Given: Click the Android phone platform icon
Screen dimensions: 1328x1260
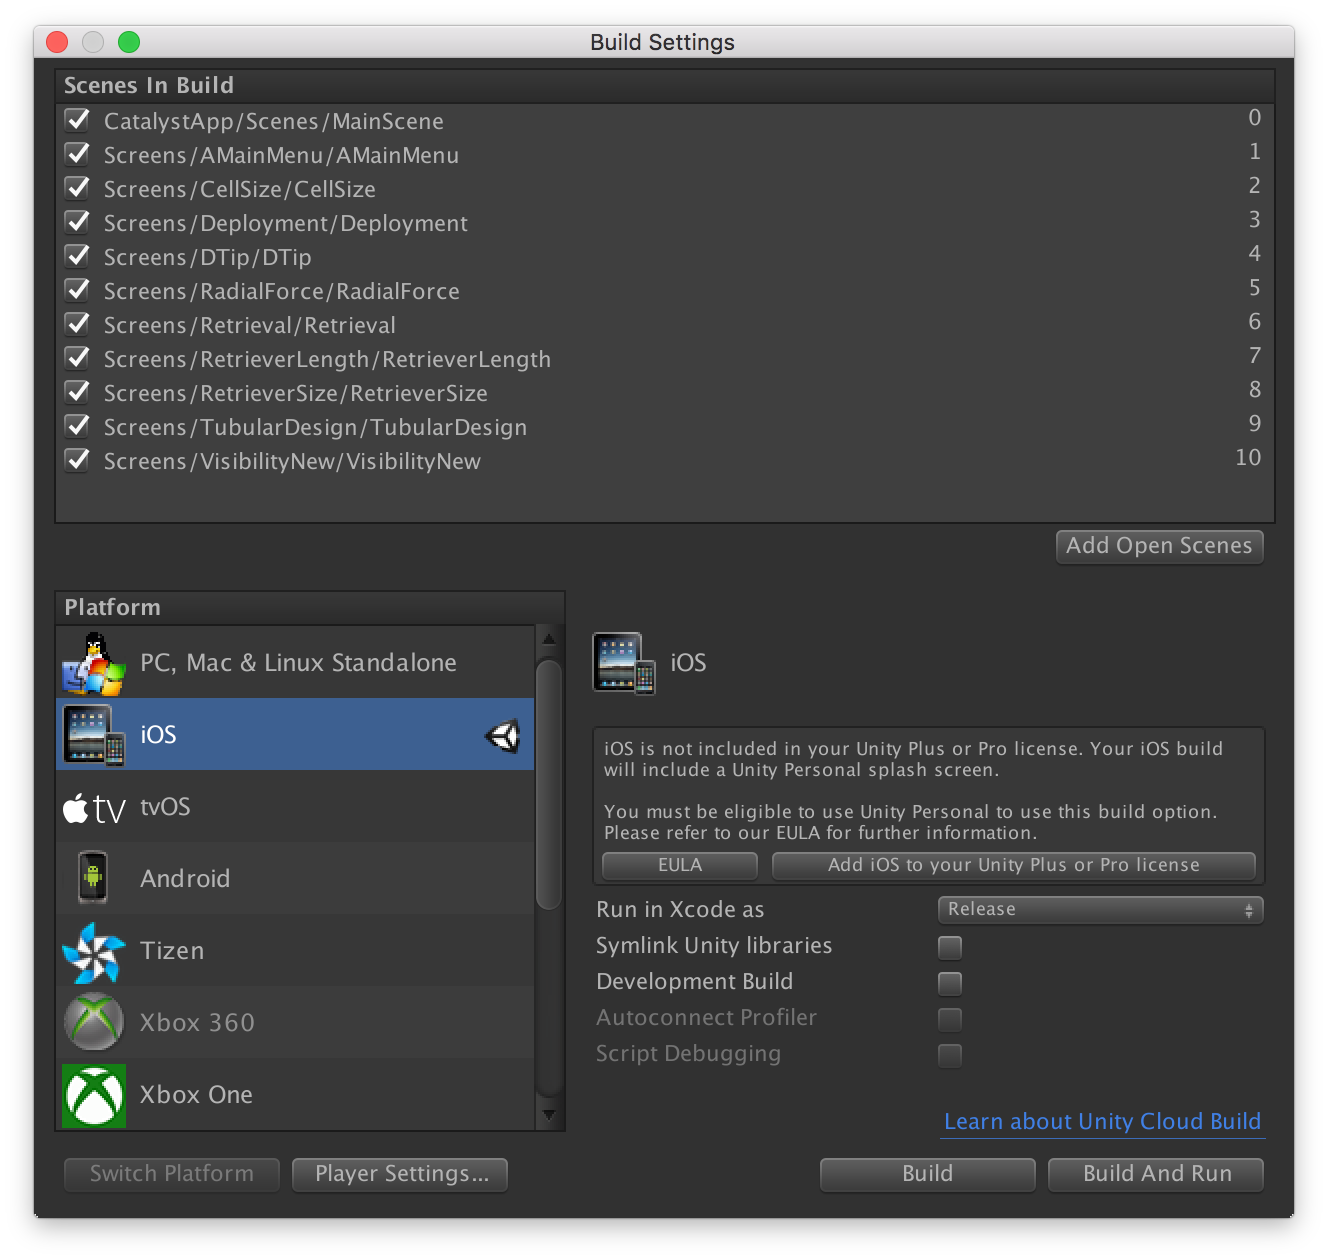Looking at the screenshot, I should (x=93, y=878).
